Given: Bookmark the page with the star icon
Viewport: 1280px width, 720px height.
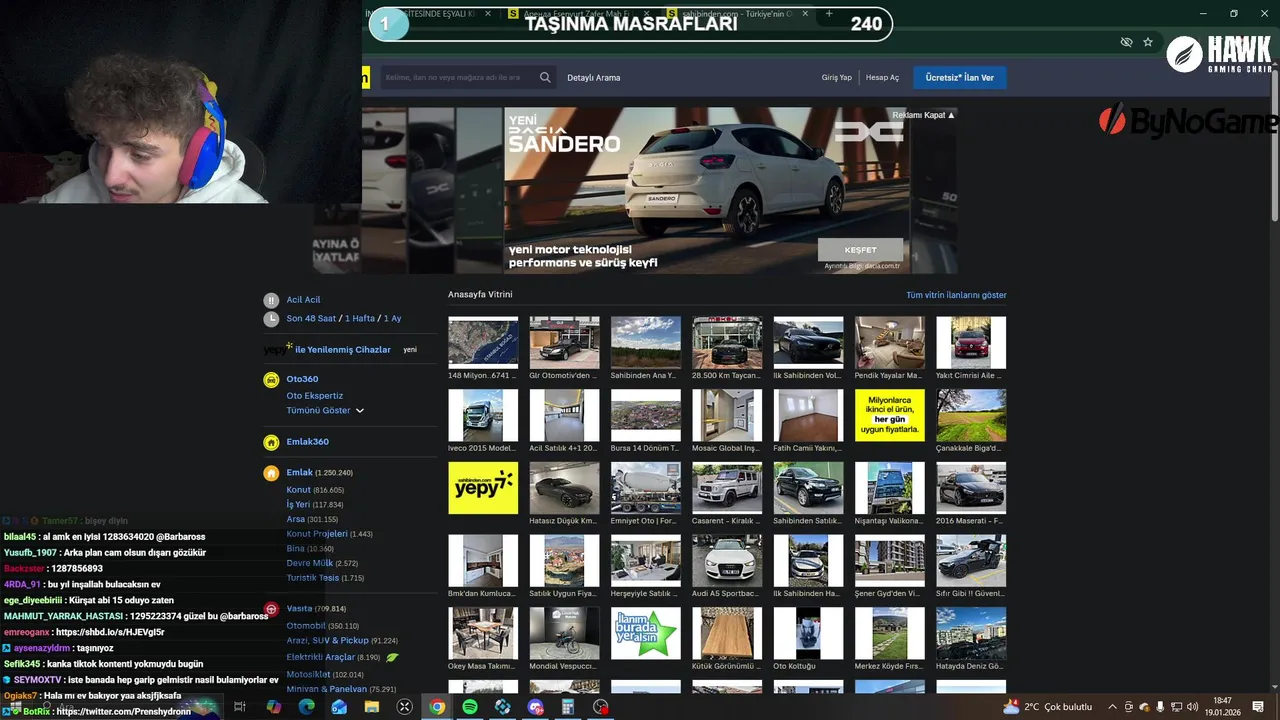Looking at the screenshot, I should point(1148,42).
